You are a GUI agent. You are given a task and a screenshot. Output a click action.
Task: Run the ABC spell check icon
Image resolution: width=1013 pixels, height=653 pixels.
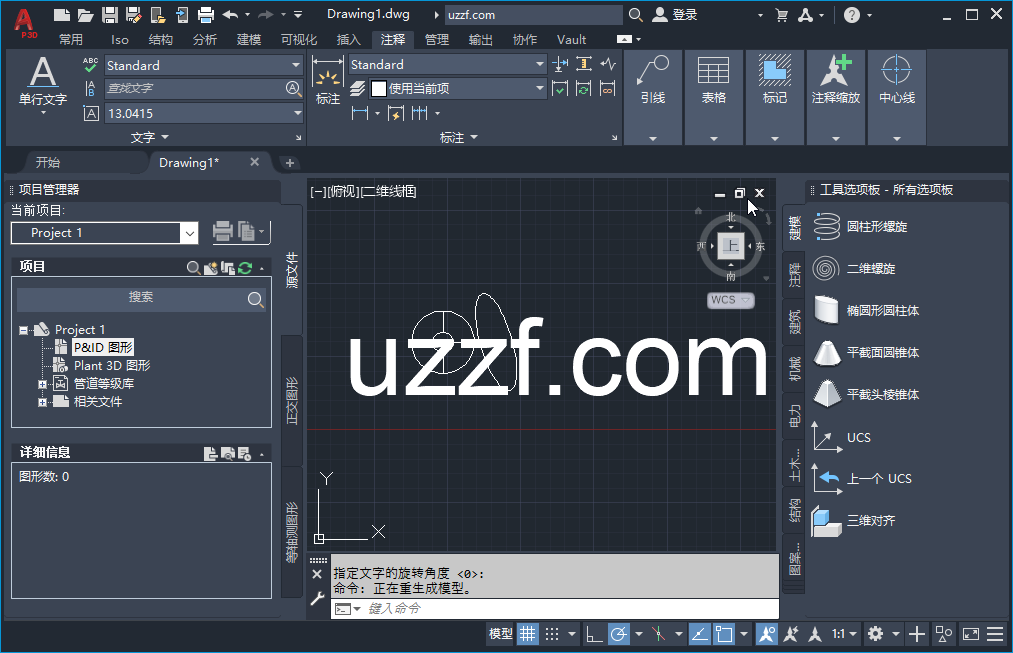click(90, 65)
